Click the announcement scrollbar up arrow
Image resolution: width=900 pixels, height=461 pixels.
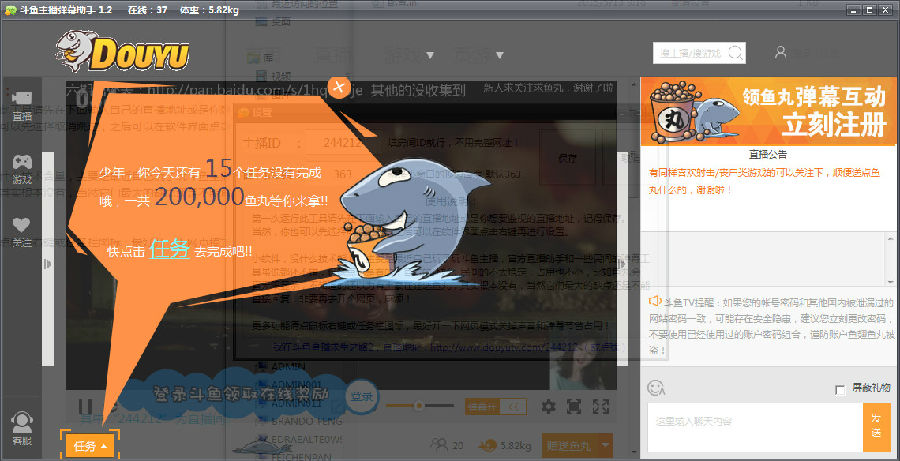pyautogui.click(x=890, y=238)
